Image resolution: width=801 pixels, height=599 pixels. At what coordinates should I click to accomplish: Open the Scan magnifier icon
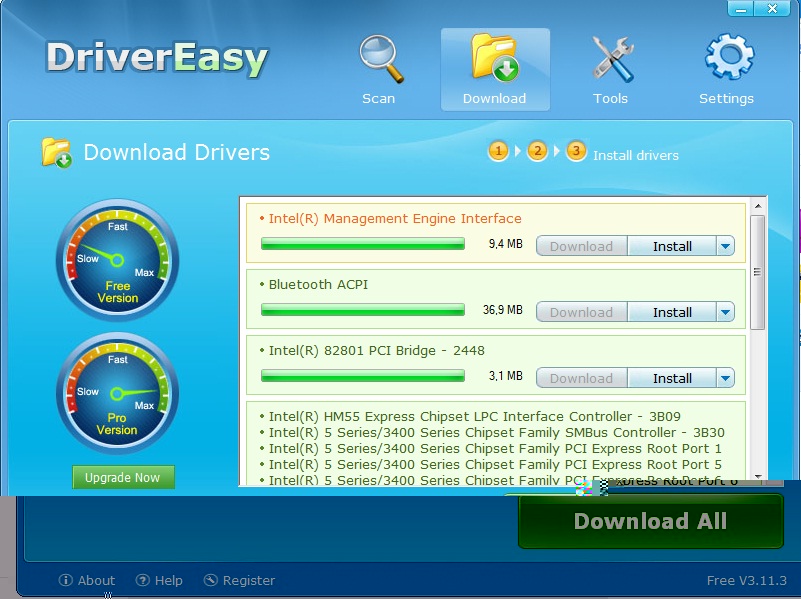[381, 59]
